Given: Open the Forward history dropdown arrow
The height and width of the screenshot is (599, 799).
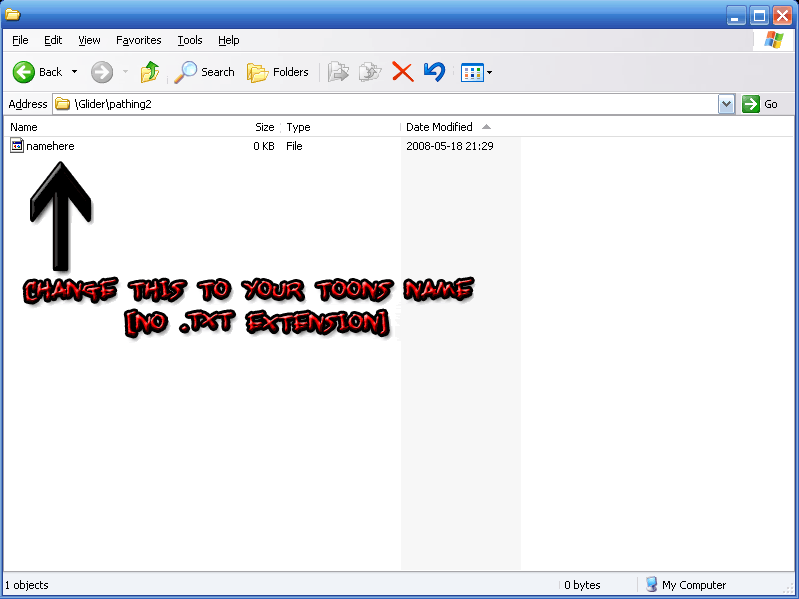Looking at the screenshot, I should (x=125, y=72).
